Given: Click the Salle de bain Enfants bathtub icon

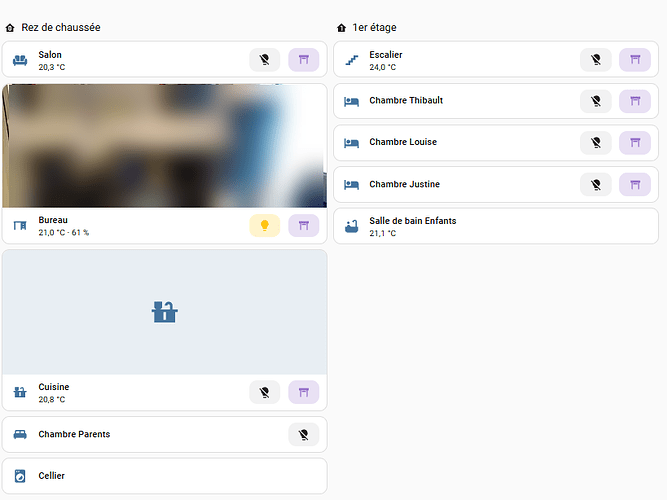Looking at the screenshot, I should (x=351, y=226).
